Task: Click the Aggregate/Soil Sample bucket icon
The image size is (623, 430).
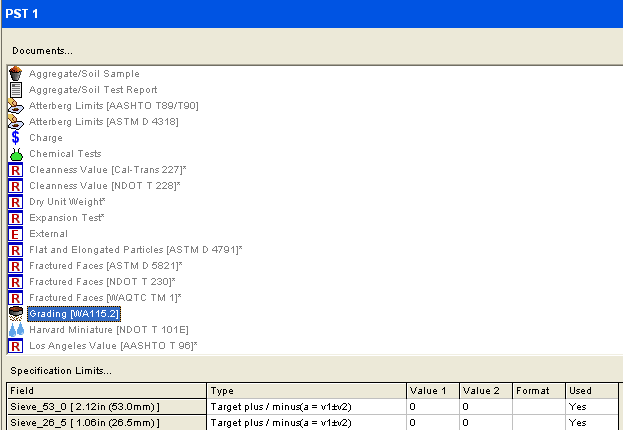Action: 15,74
